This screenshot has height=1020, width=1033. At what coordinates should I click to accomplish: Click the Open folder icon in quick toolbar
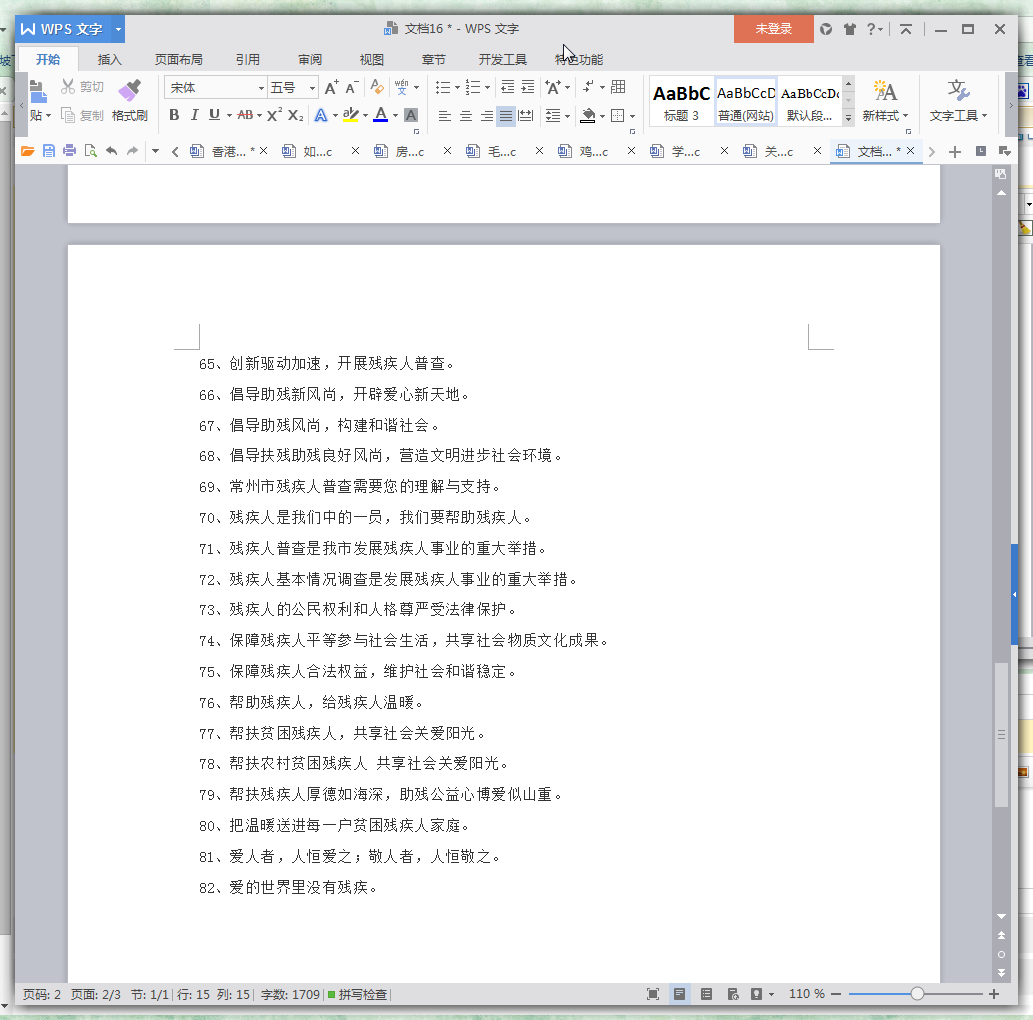click(x=28, y=151)
